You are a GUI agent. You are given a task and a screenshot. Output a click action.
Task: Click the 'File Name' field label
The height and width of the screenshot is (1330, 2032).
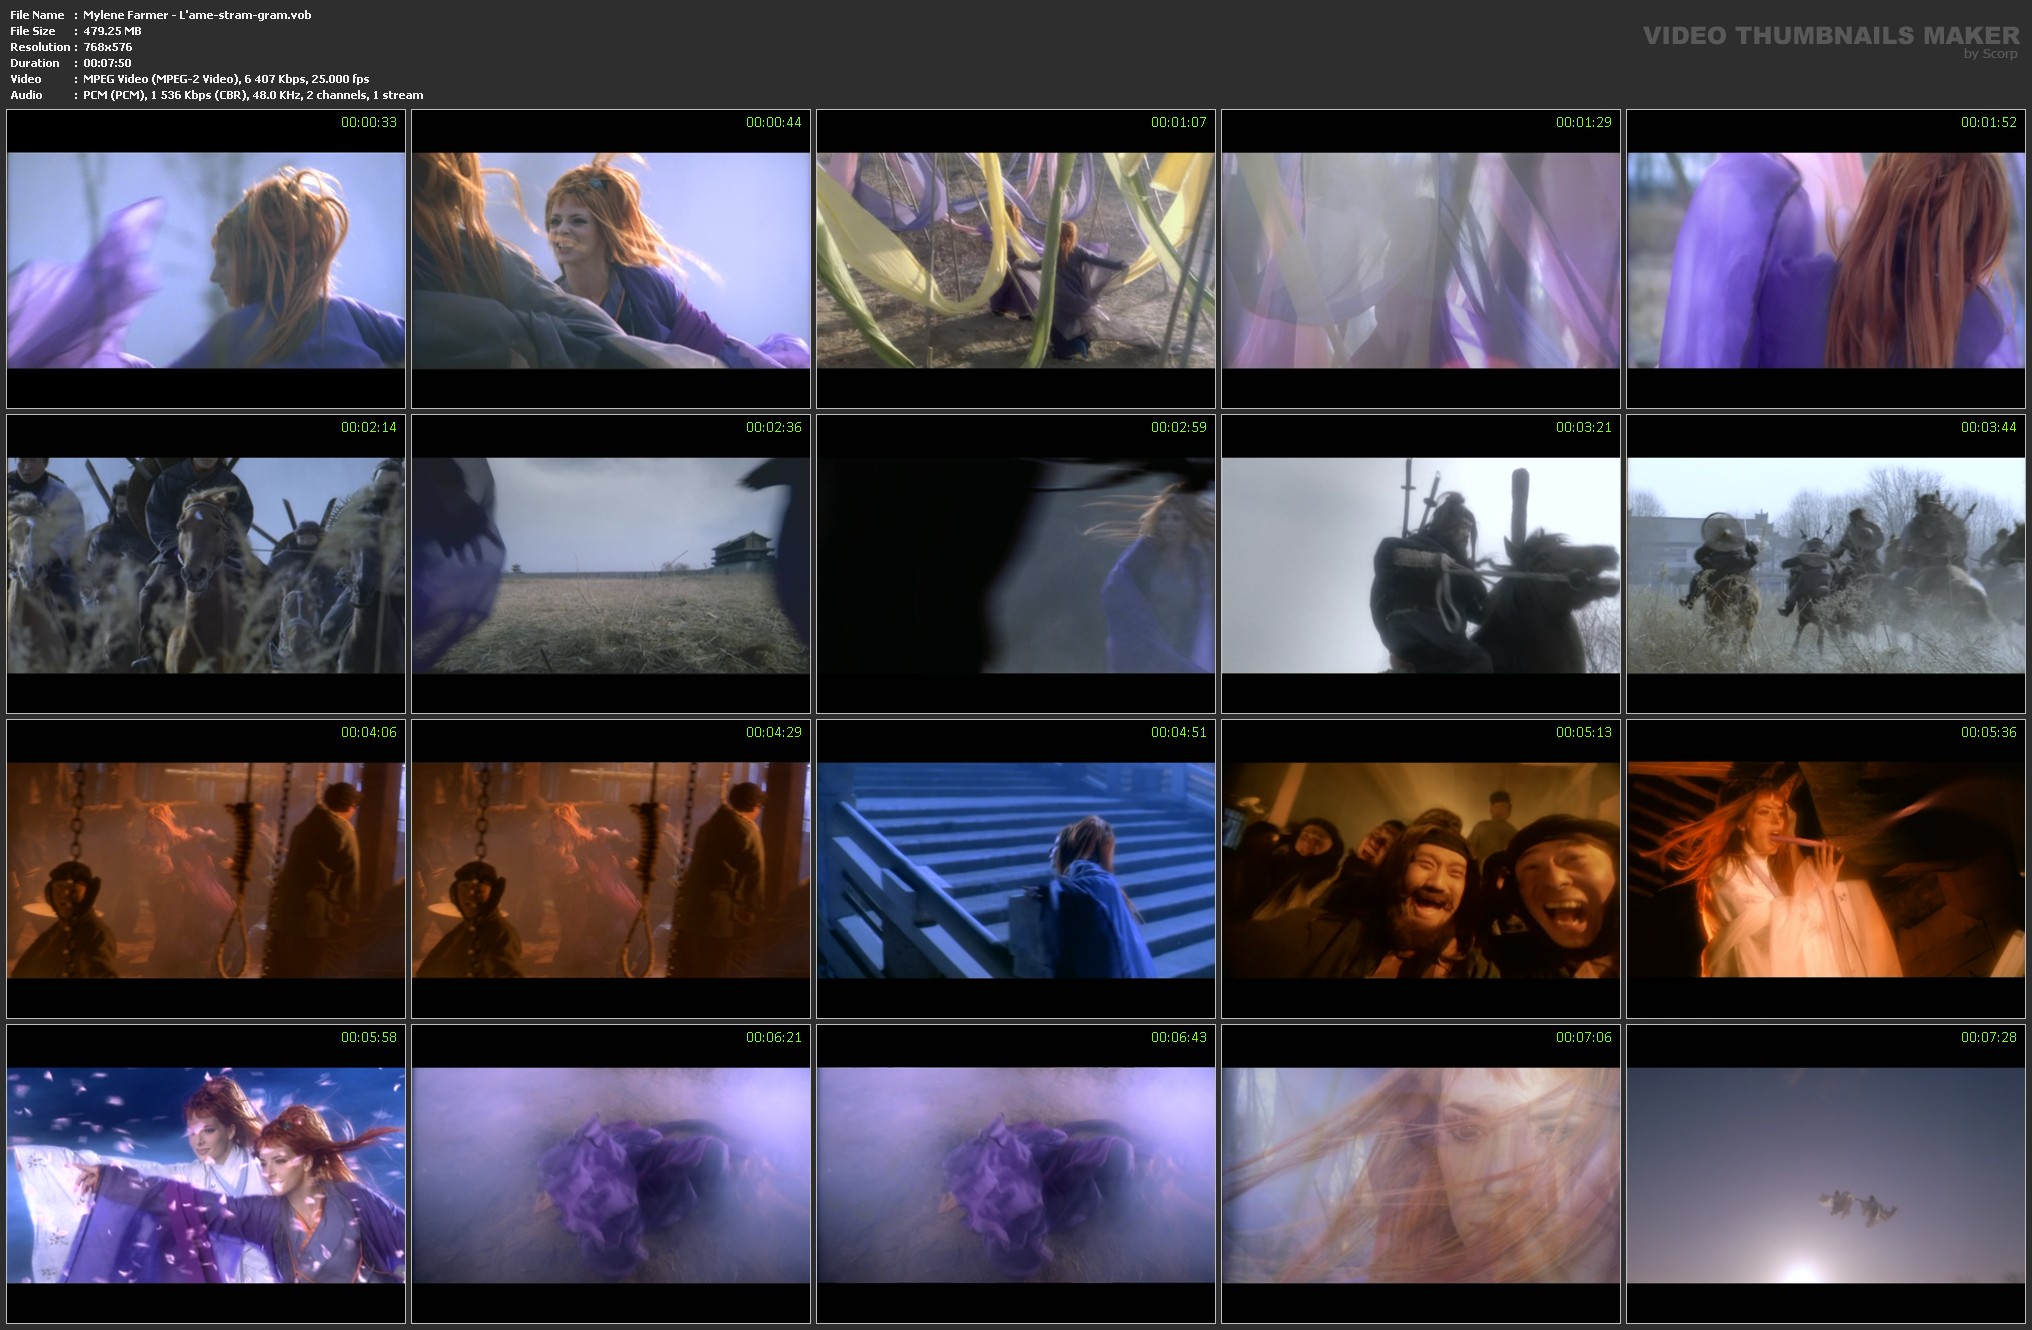[x=37, y=15]
